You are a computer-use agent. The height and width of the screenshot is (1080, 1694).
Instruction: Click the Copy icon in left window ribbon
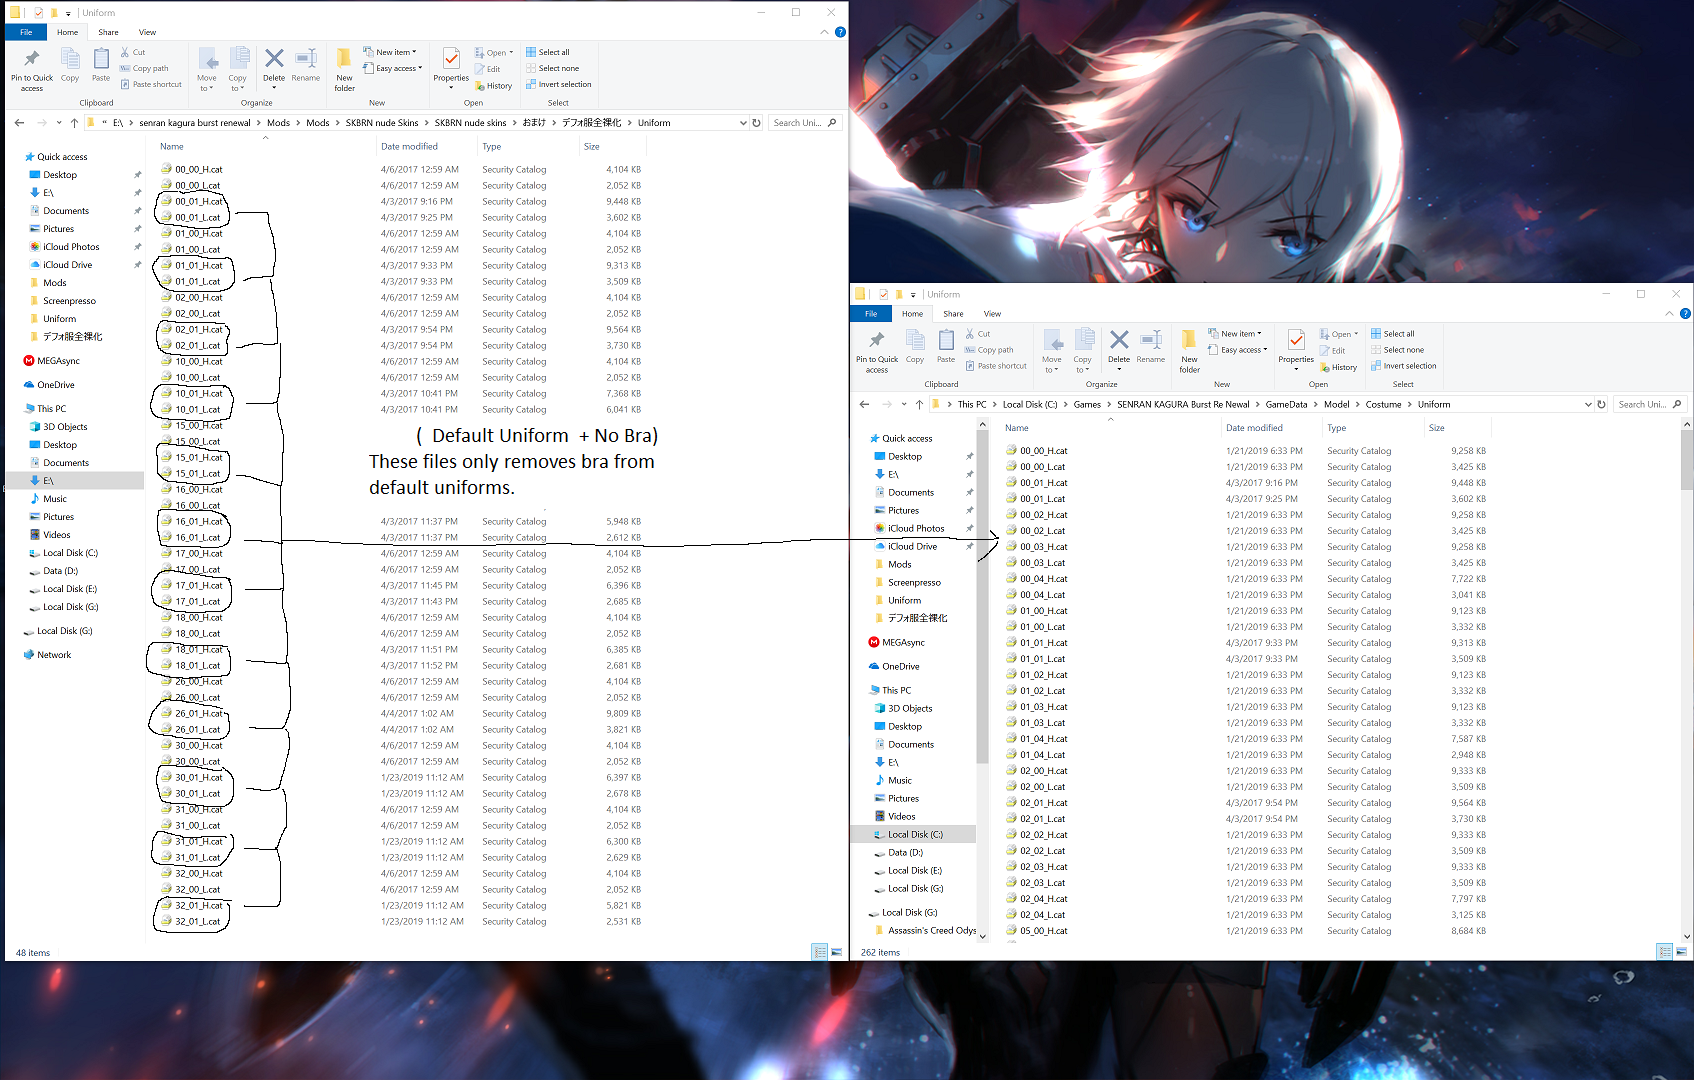click(x=70, y=66)
